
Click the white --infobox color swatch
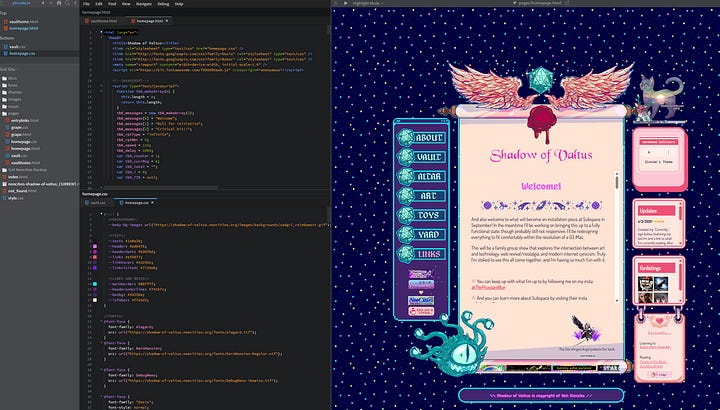pyautogui.click(x=95, y=300)
